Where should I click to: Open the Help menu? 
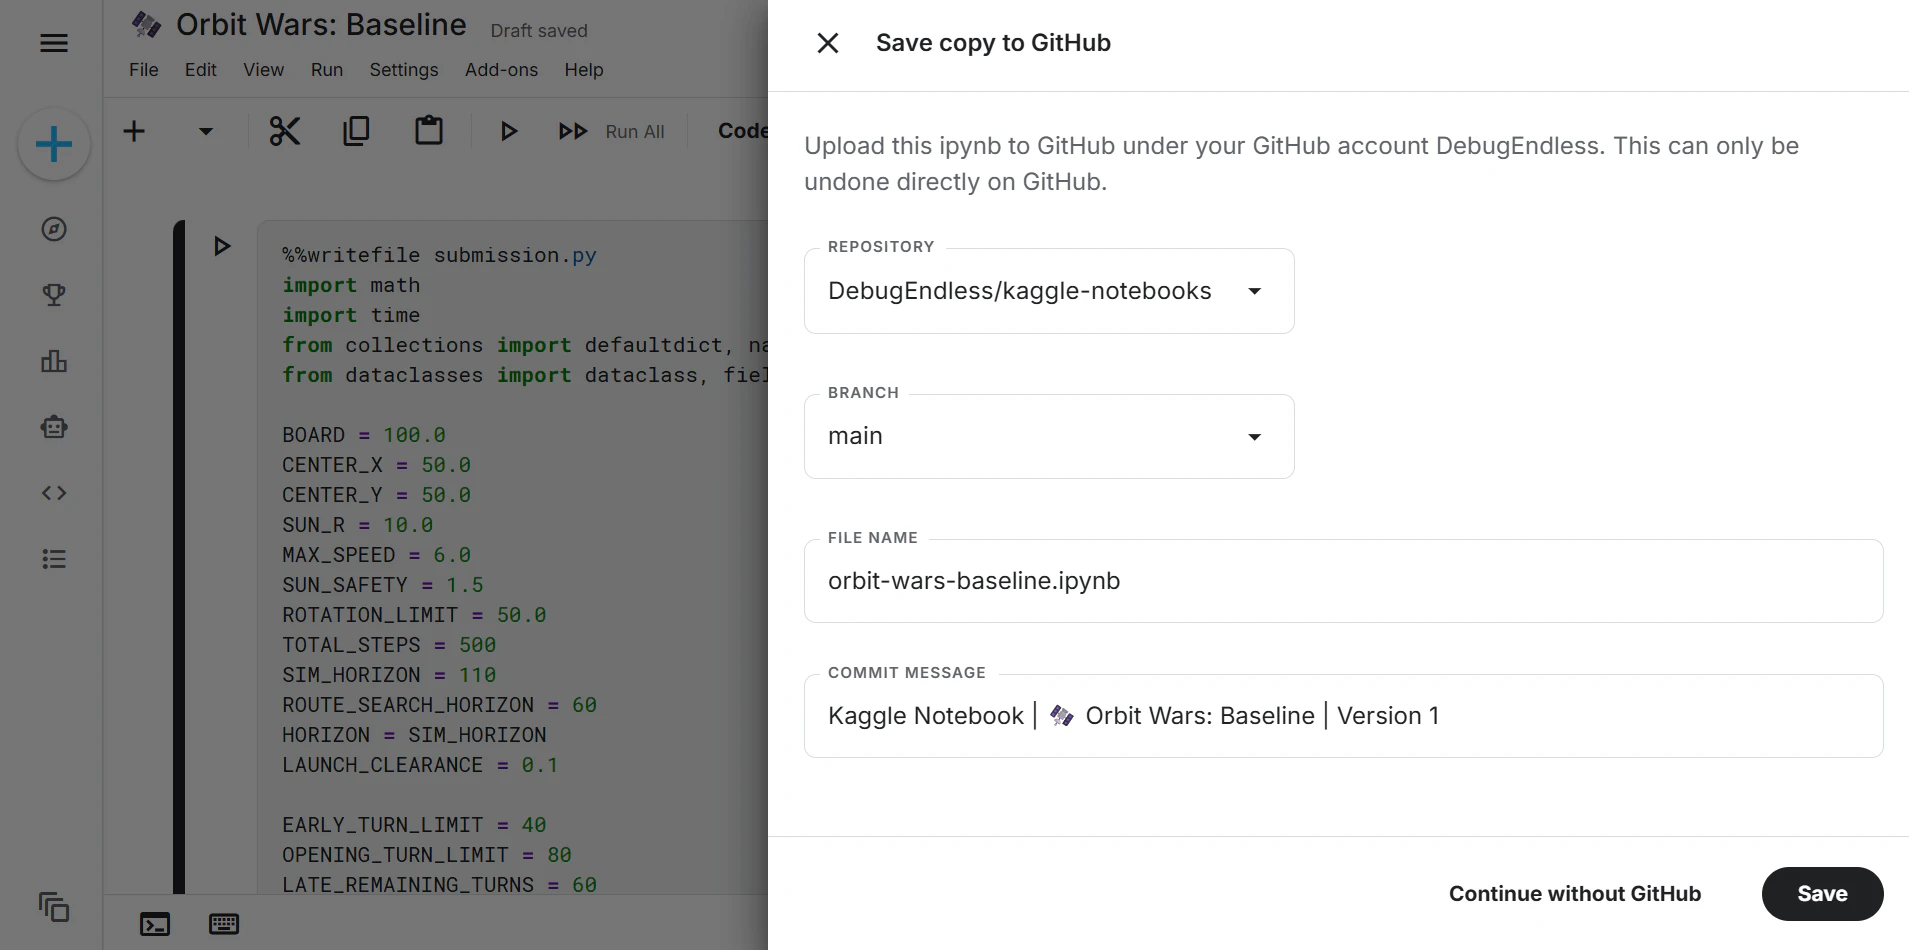point(584,70)
